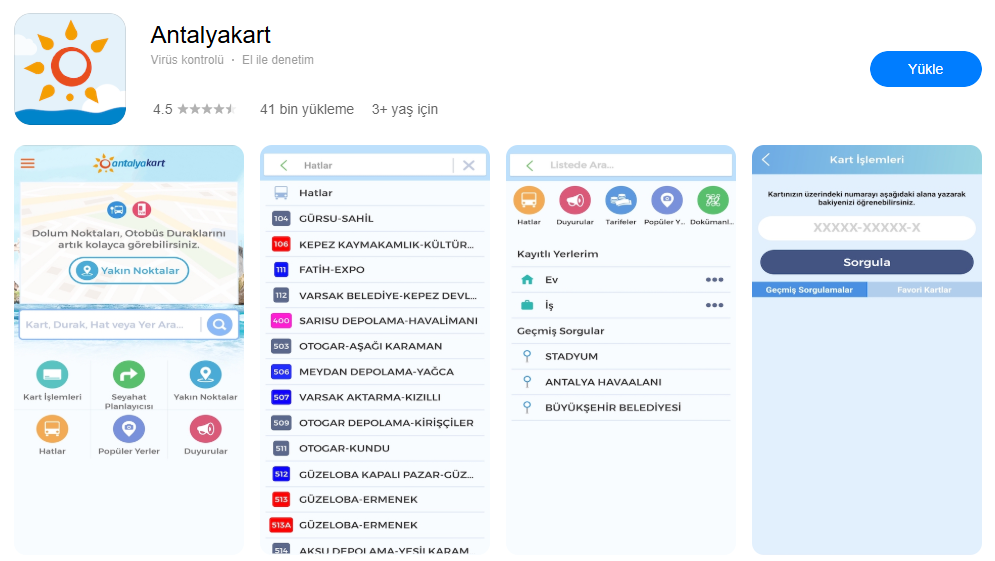Select the 111 FATİH-EXPO line
995x561 pixels.
pos(375,270)
